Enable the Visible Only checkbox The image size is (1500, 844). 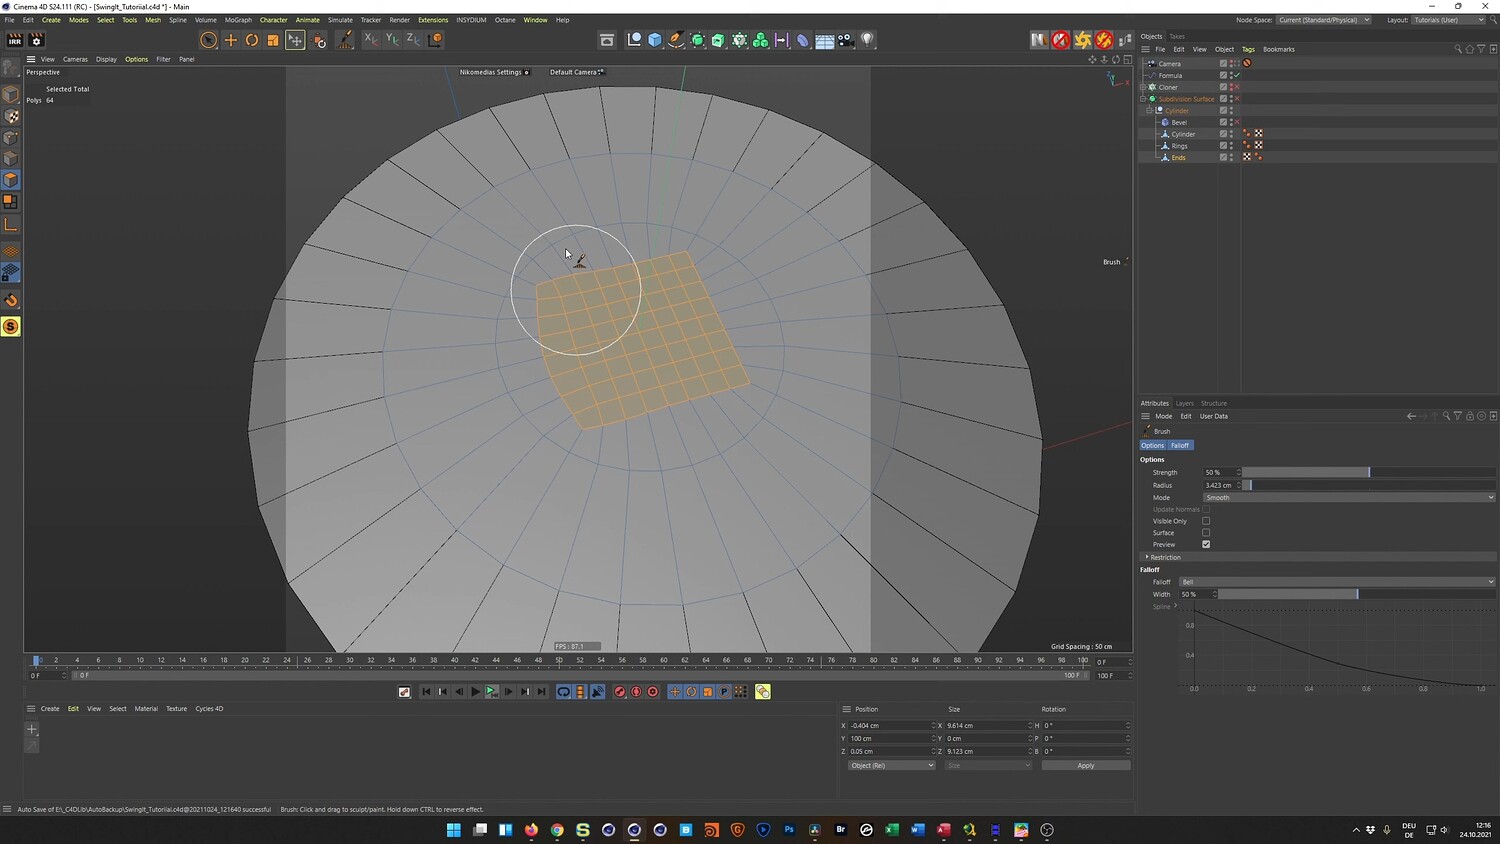[1206, 521]
